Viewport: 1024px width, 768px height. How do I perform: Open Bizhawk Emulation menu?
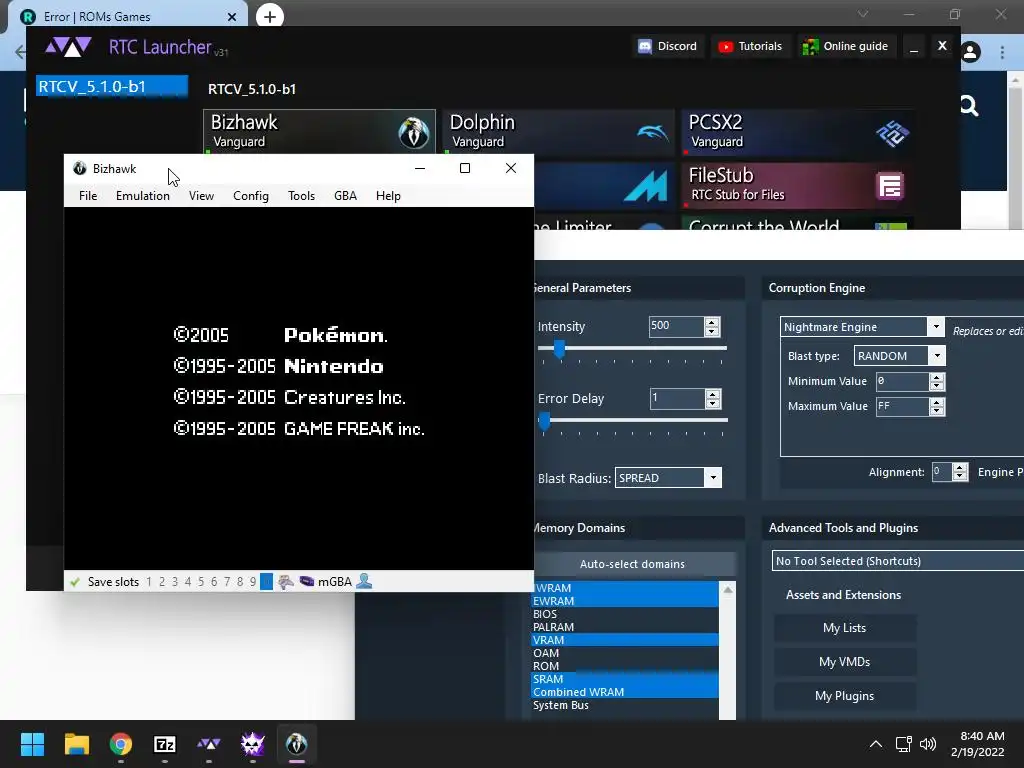coord(142,196)
